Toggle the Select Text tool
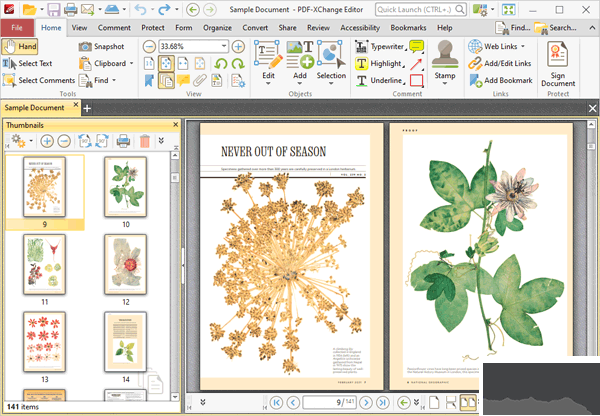The width and height of the screenshot is (600, 416). coord(28,63)
